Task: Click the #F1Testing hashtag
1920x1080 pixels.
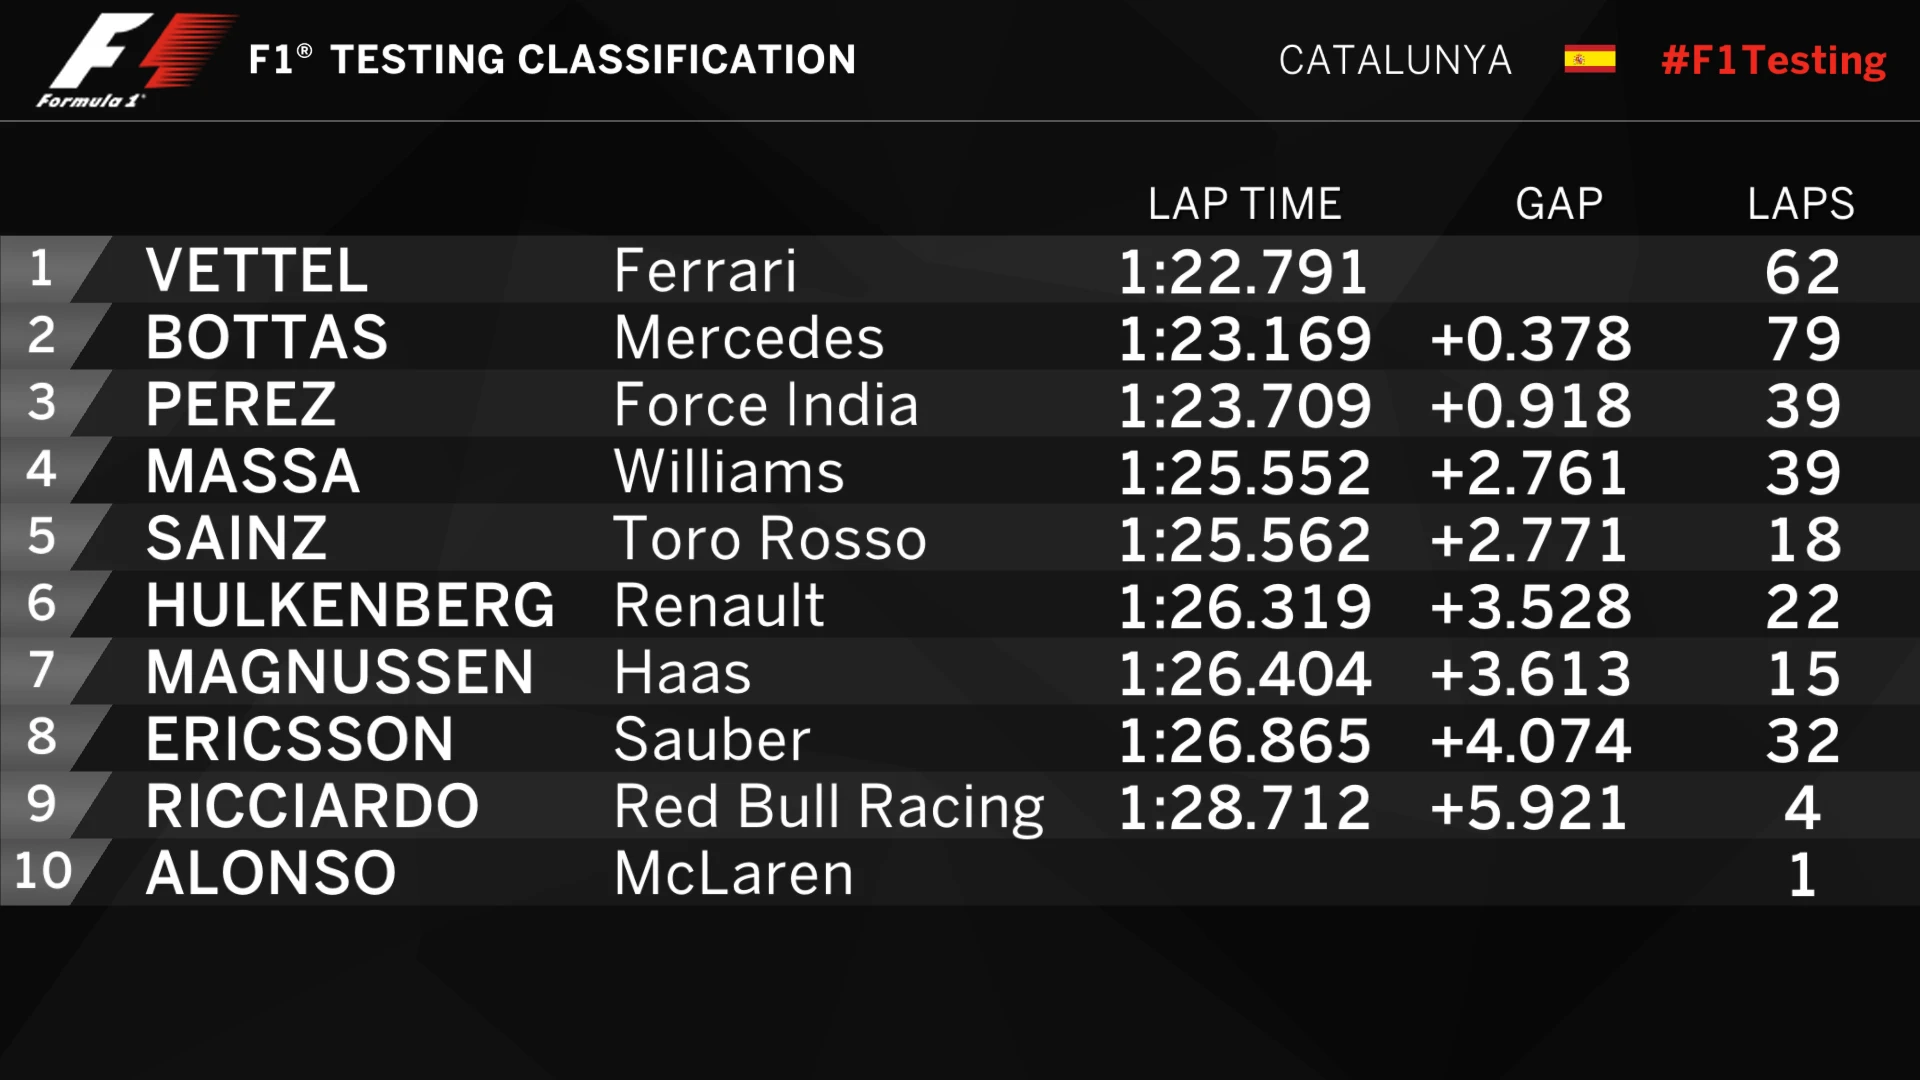Action: (1773, 60)
